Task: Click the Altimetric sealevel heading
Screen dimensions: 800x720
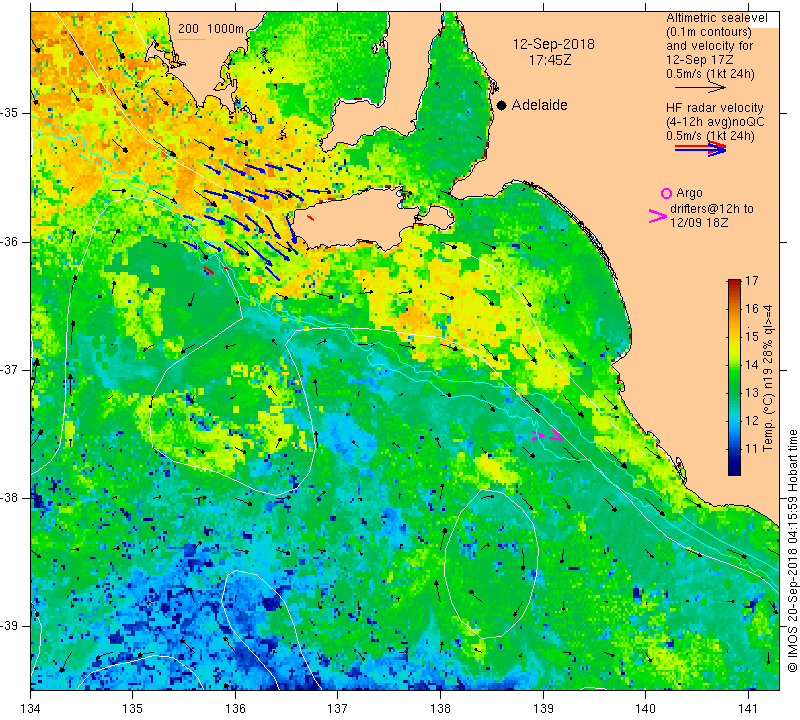Action: click(716, 18)
